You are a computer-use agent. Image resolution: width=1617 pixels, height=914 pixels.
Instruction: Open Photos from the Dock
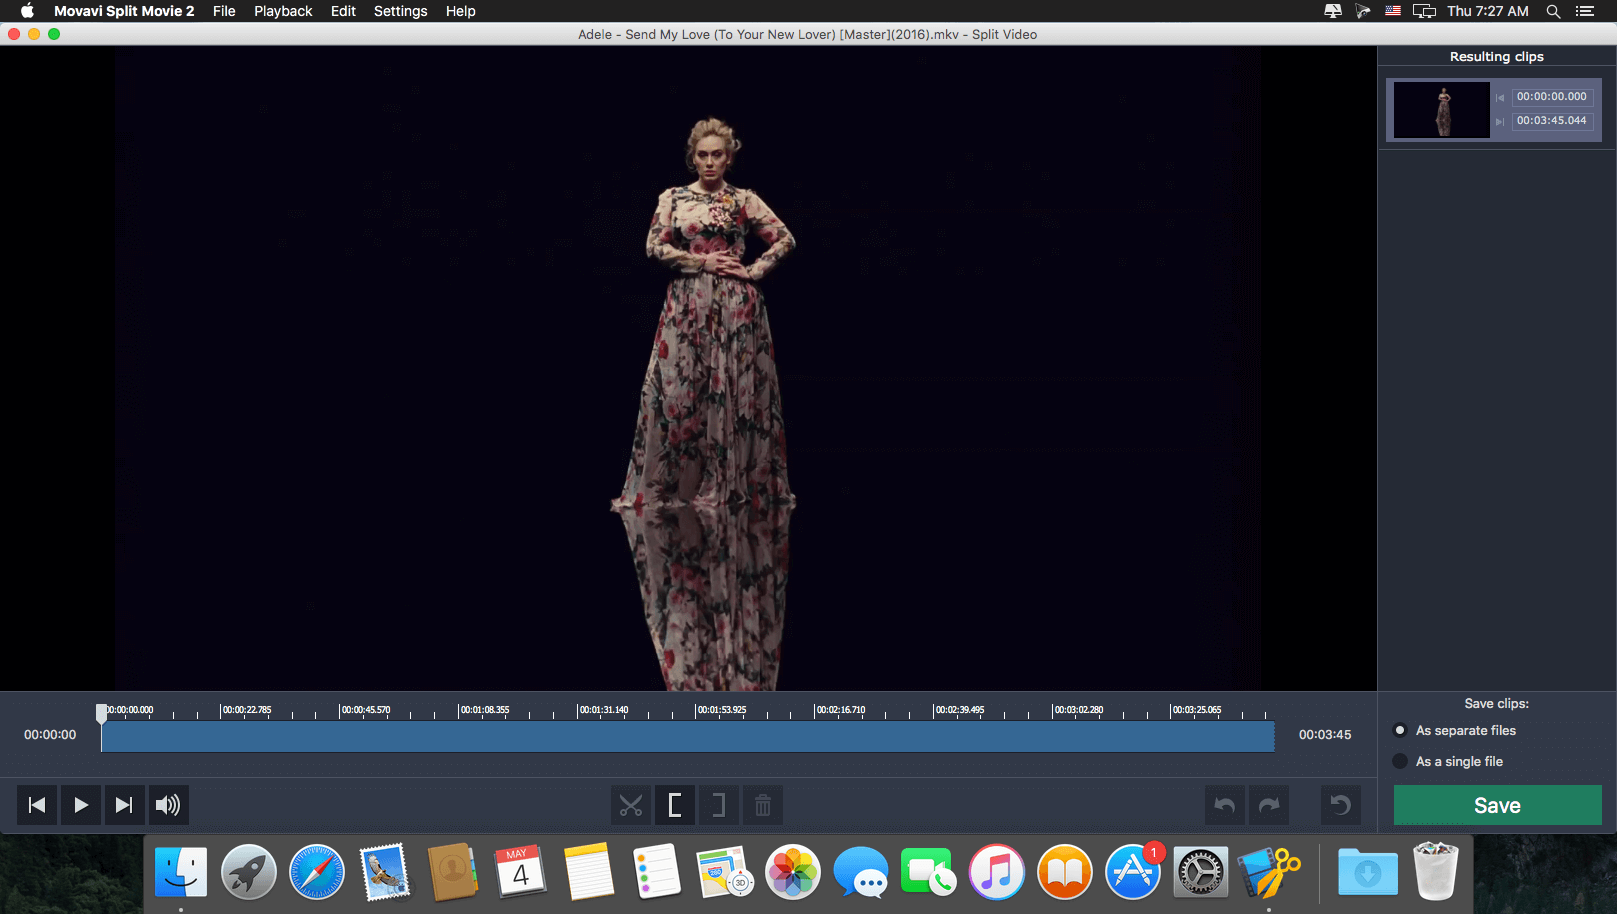pyautogui.click(x=793, y=872)
